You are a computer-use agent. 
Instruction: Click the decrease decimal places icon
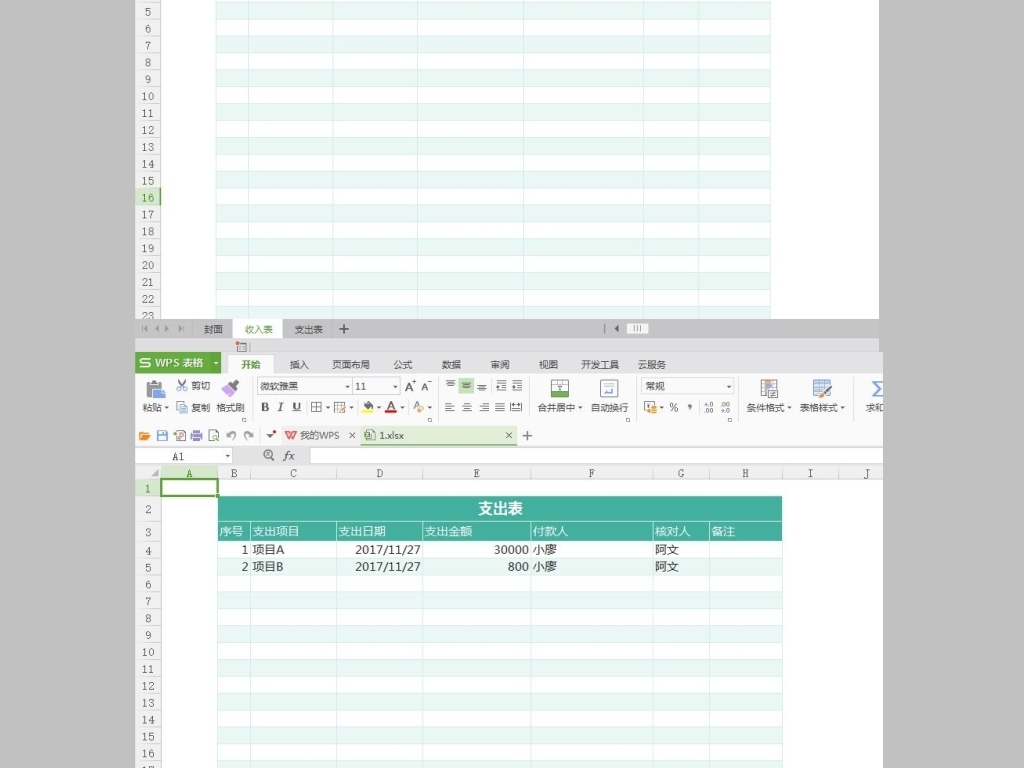726,408
